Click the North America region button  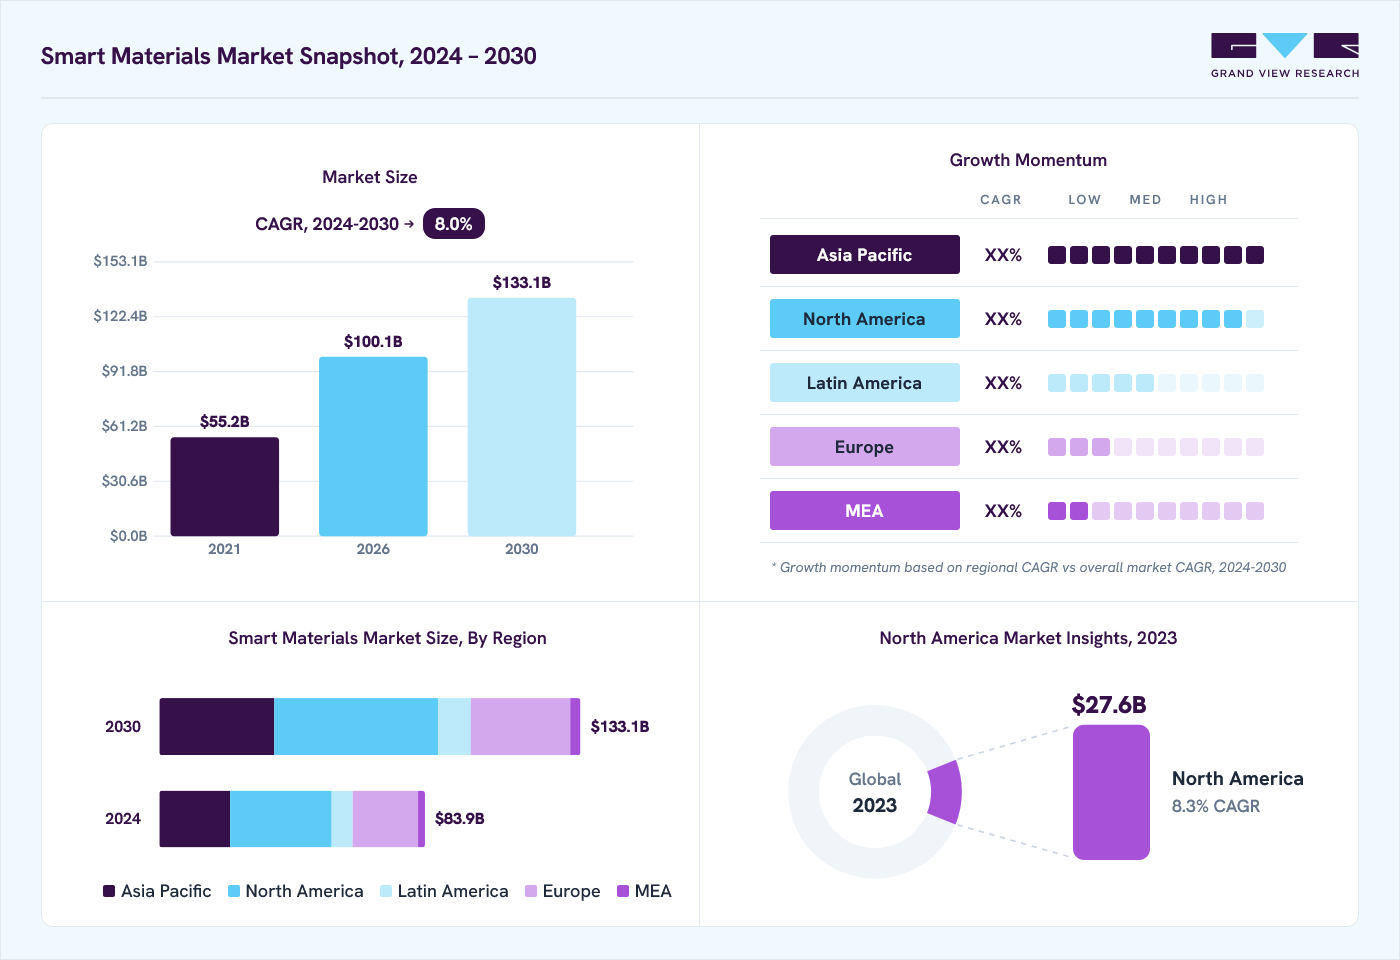pos(865,319)
